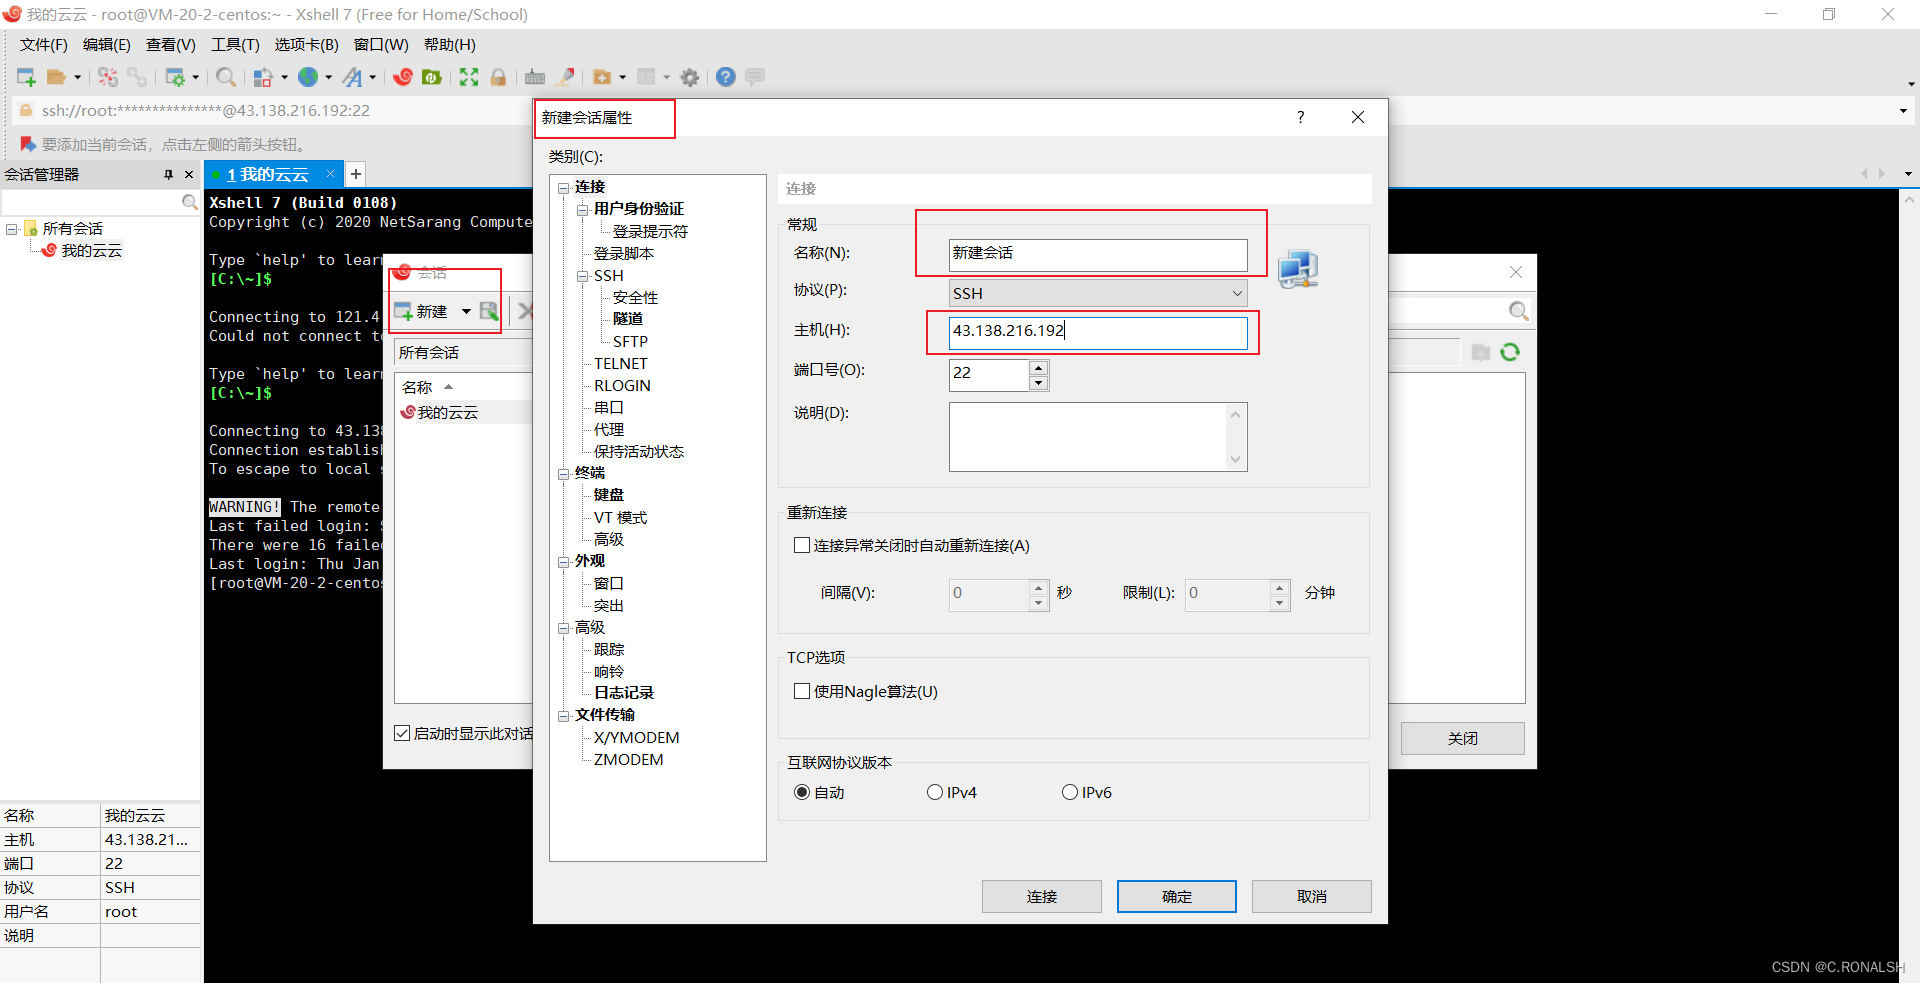Click the 取消 button
The width and height of the screenshot is (1920, 983).
[x=1311, y=896]
